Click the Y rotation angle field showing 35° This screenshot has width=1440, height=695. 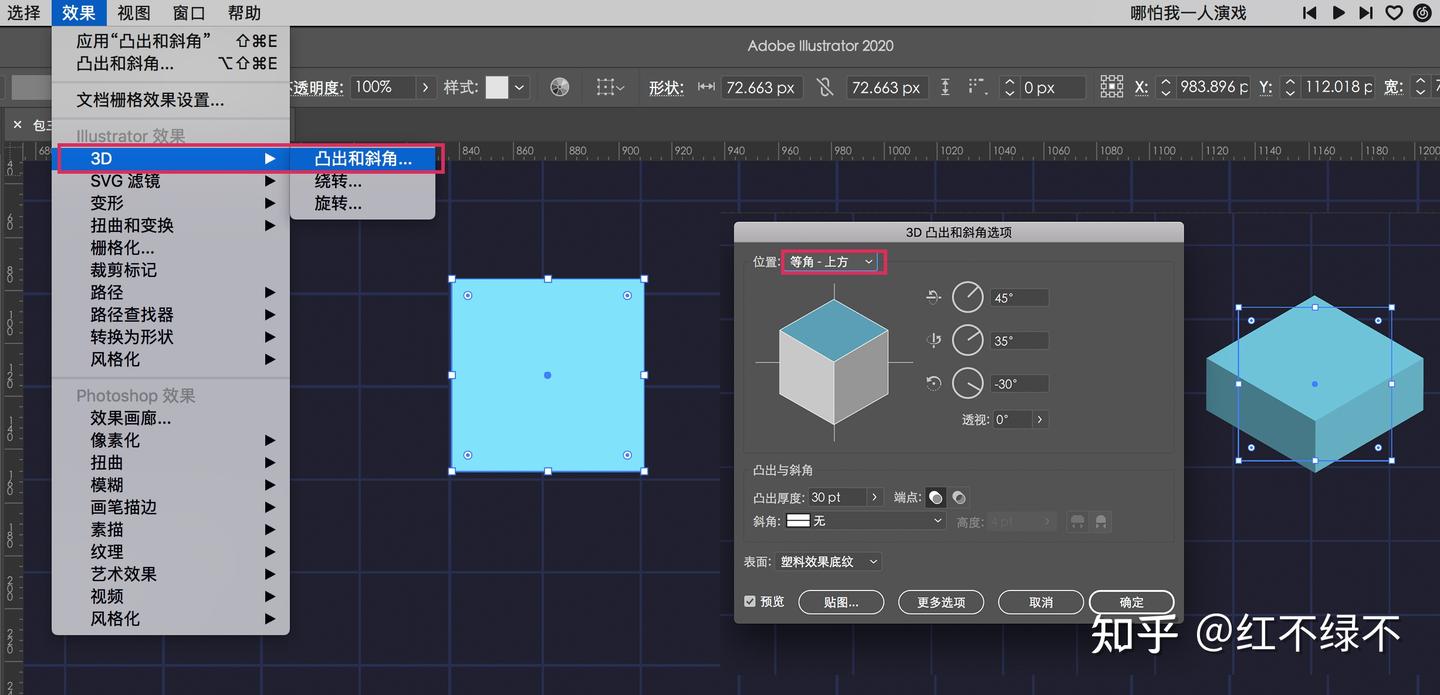point(1019,341)
